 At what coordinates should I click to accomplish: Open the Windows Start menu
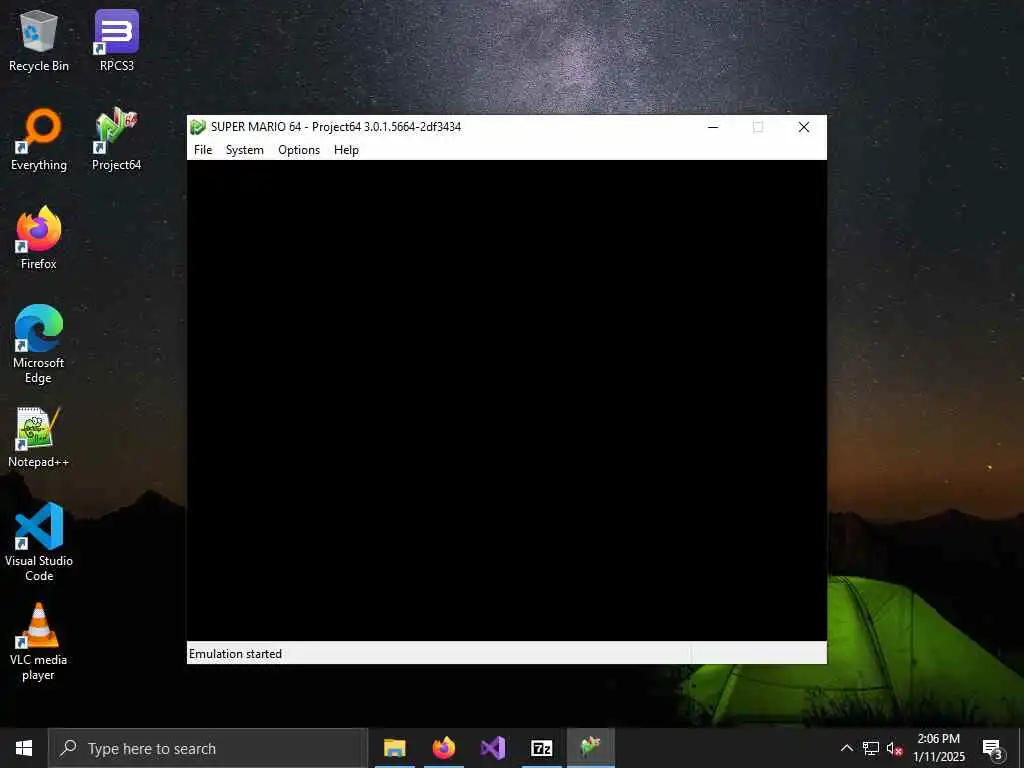point(24,748)
